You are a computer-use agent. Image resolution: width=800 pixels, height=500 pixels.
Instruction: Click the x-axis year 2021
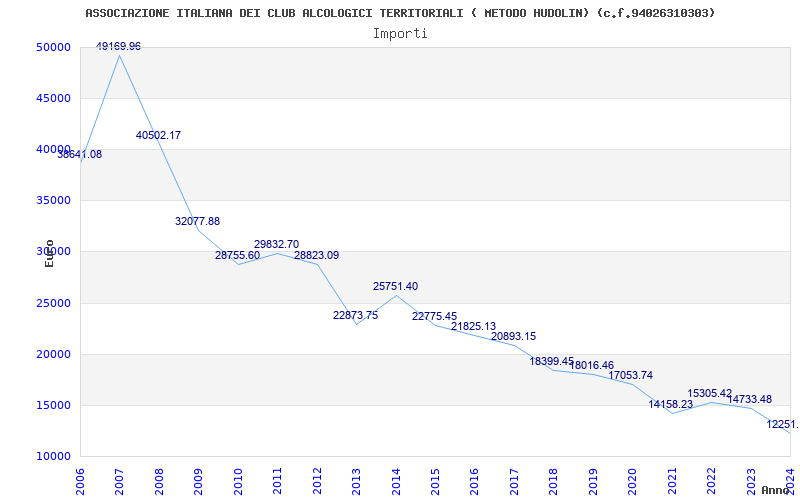point(672,482)
